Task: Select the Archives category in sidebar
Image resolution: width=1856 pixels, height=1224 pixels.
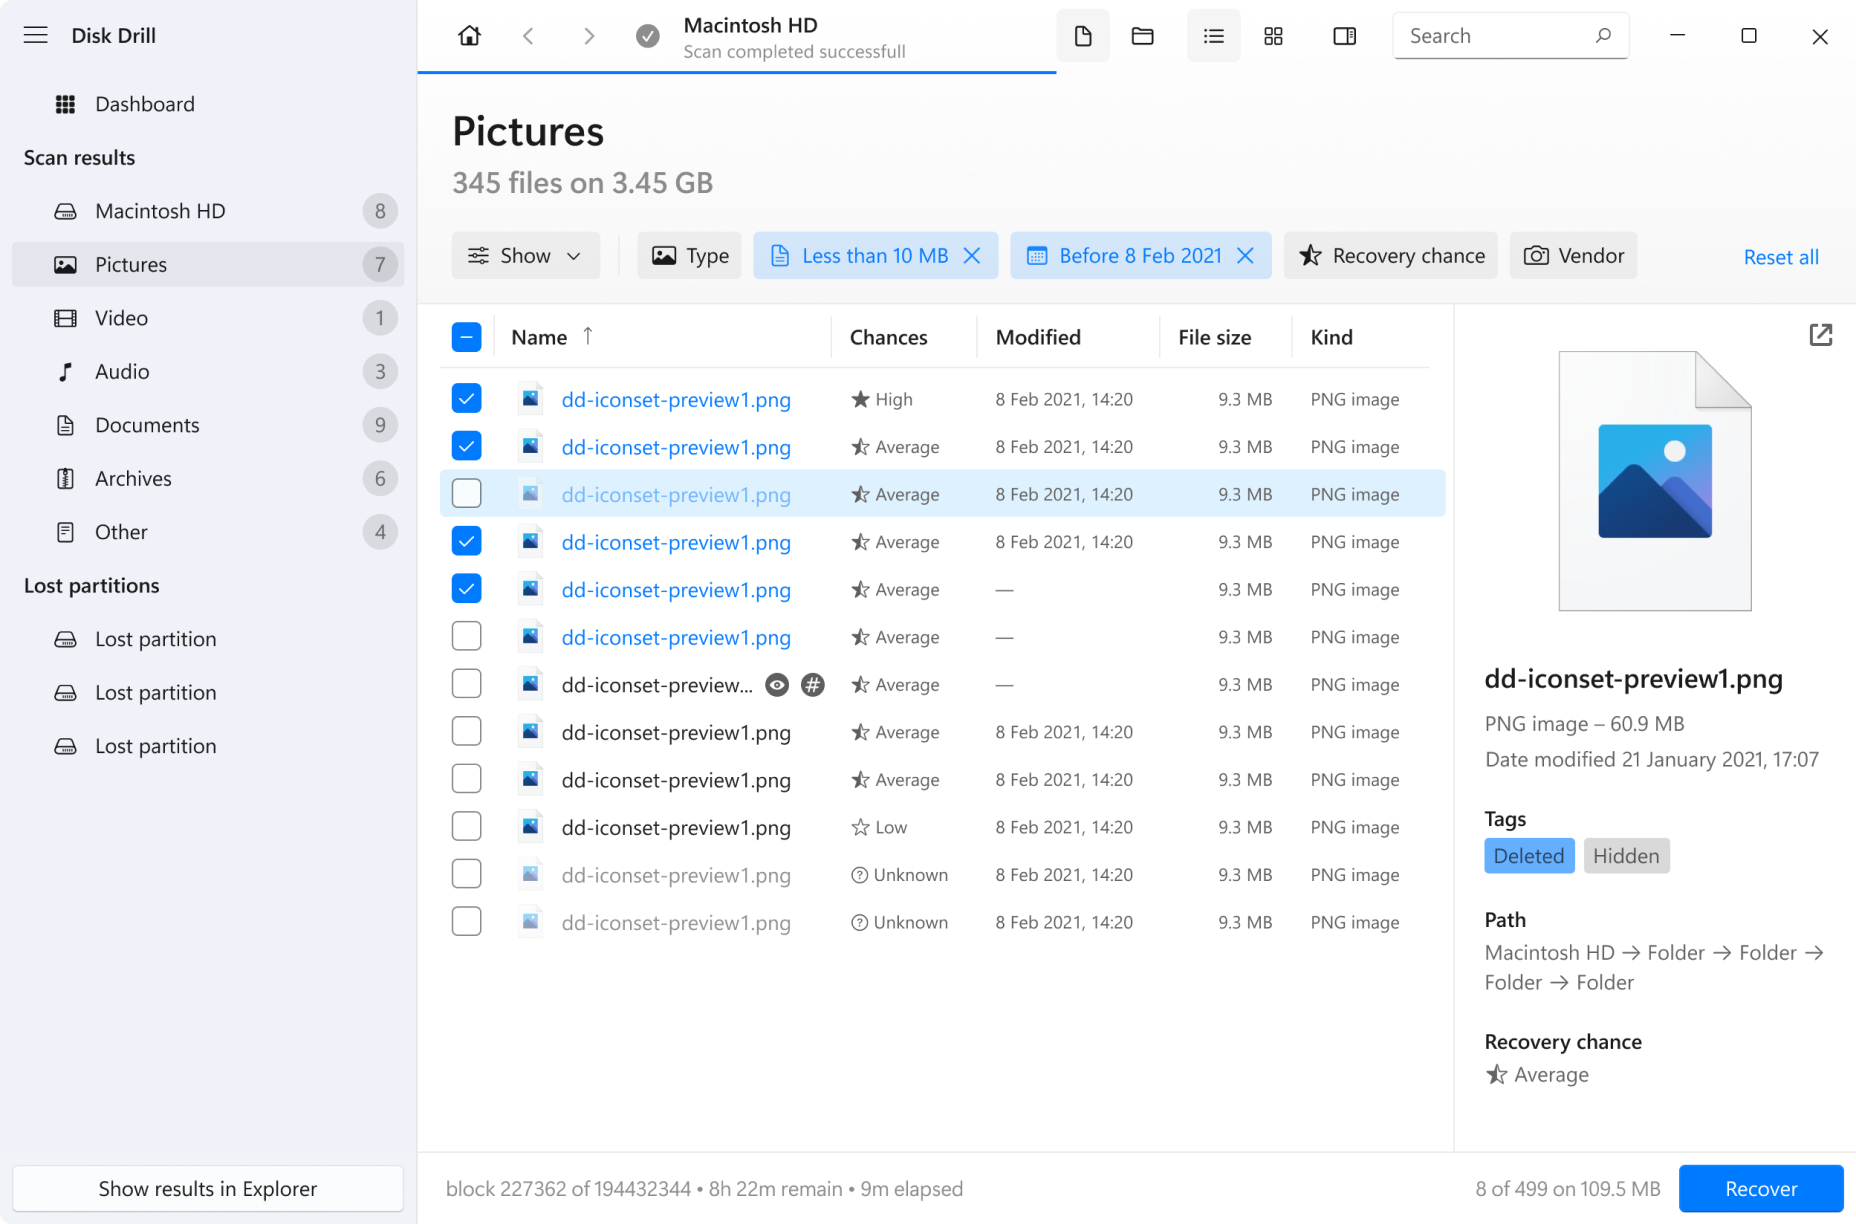Action: pyautogui.click(x=133, y=478)
